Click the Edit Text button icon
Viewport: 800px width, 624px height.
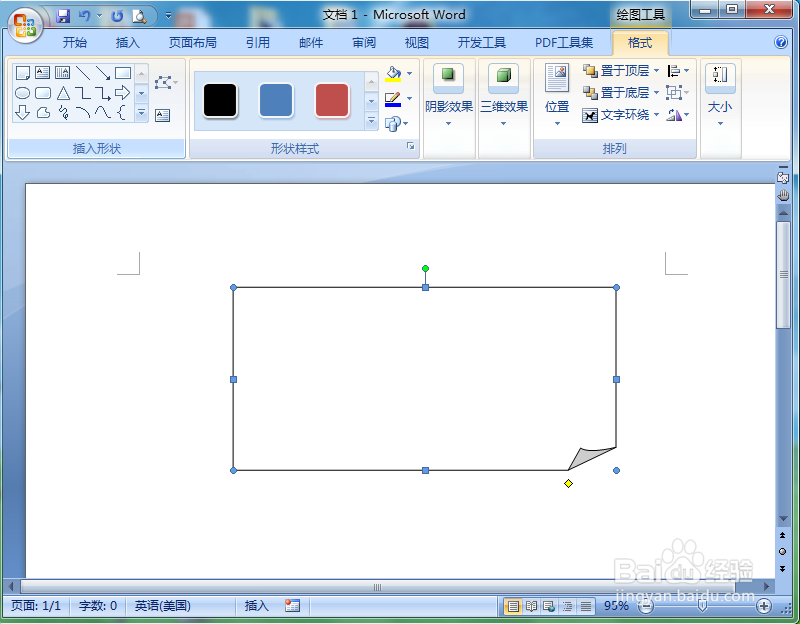163,115
